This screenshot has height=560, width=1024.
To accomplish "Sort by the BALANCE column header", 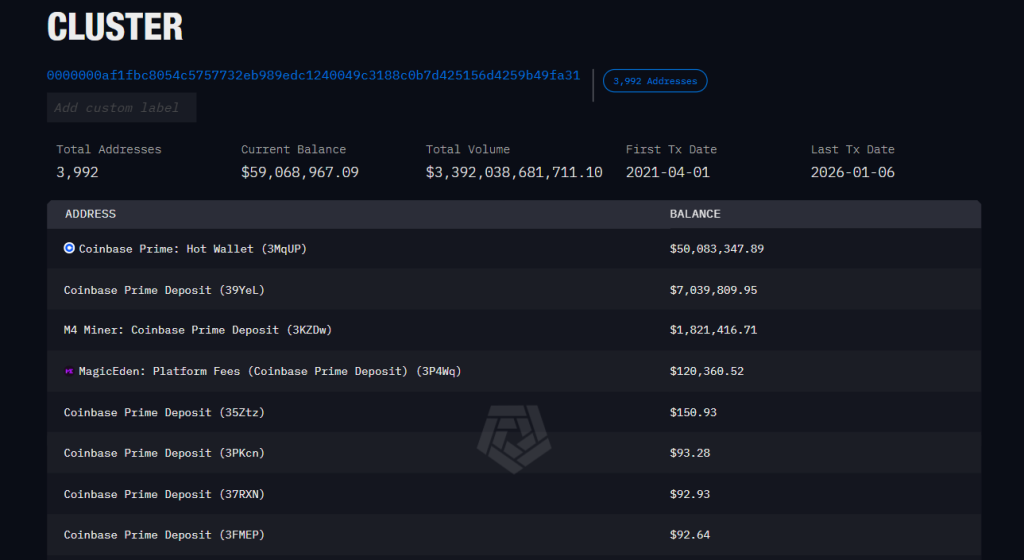I will (x=695, y=214).
